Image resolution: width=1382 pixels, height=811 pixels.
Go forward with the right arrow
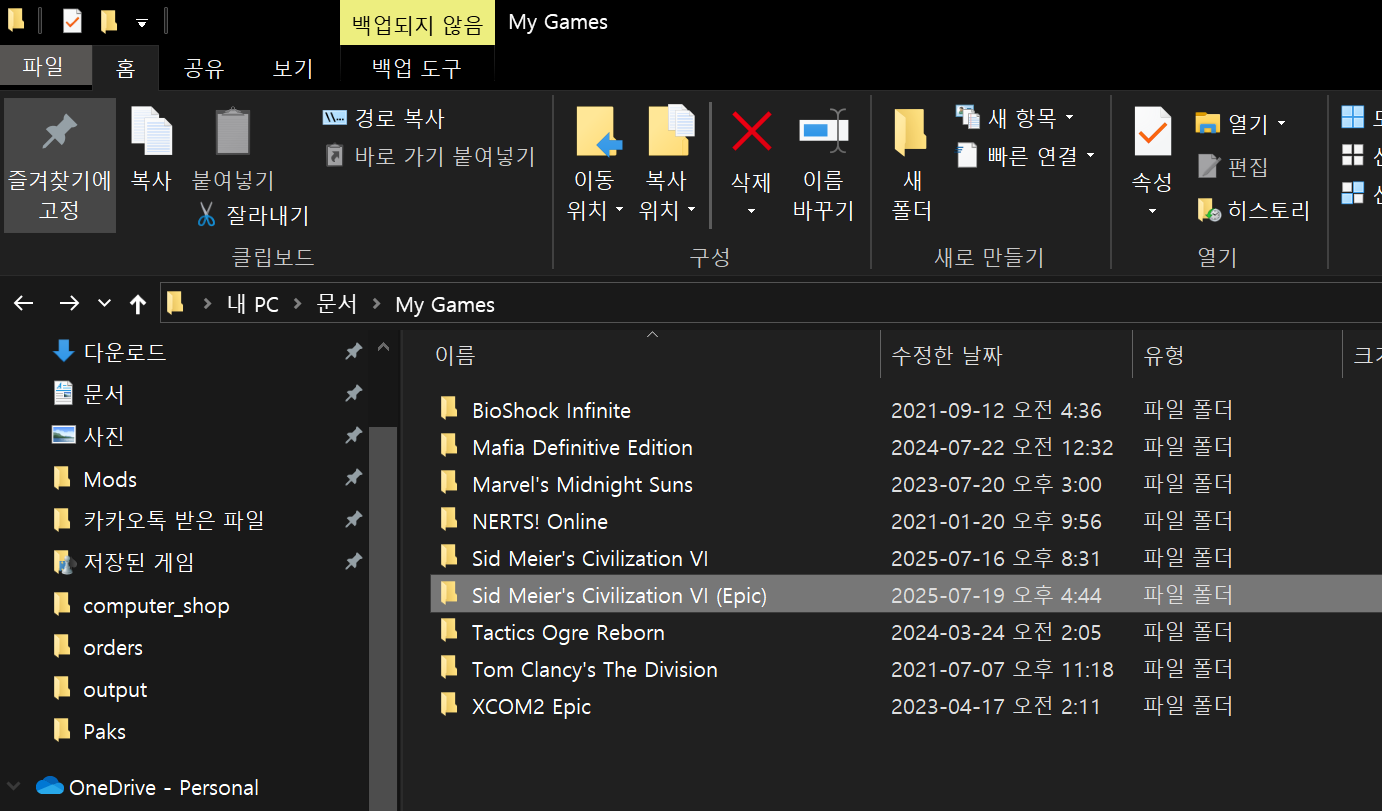[68, 304]
